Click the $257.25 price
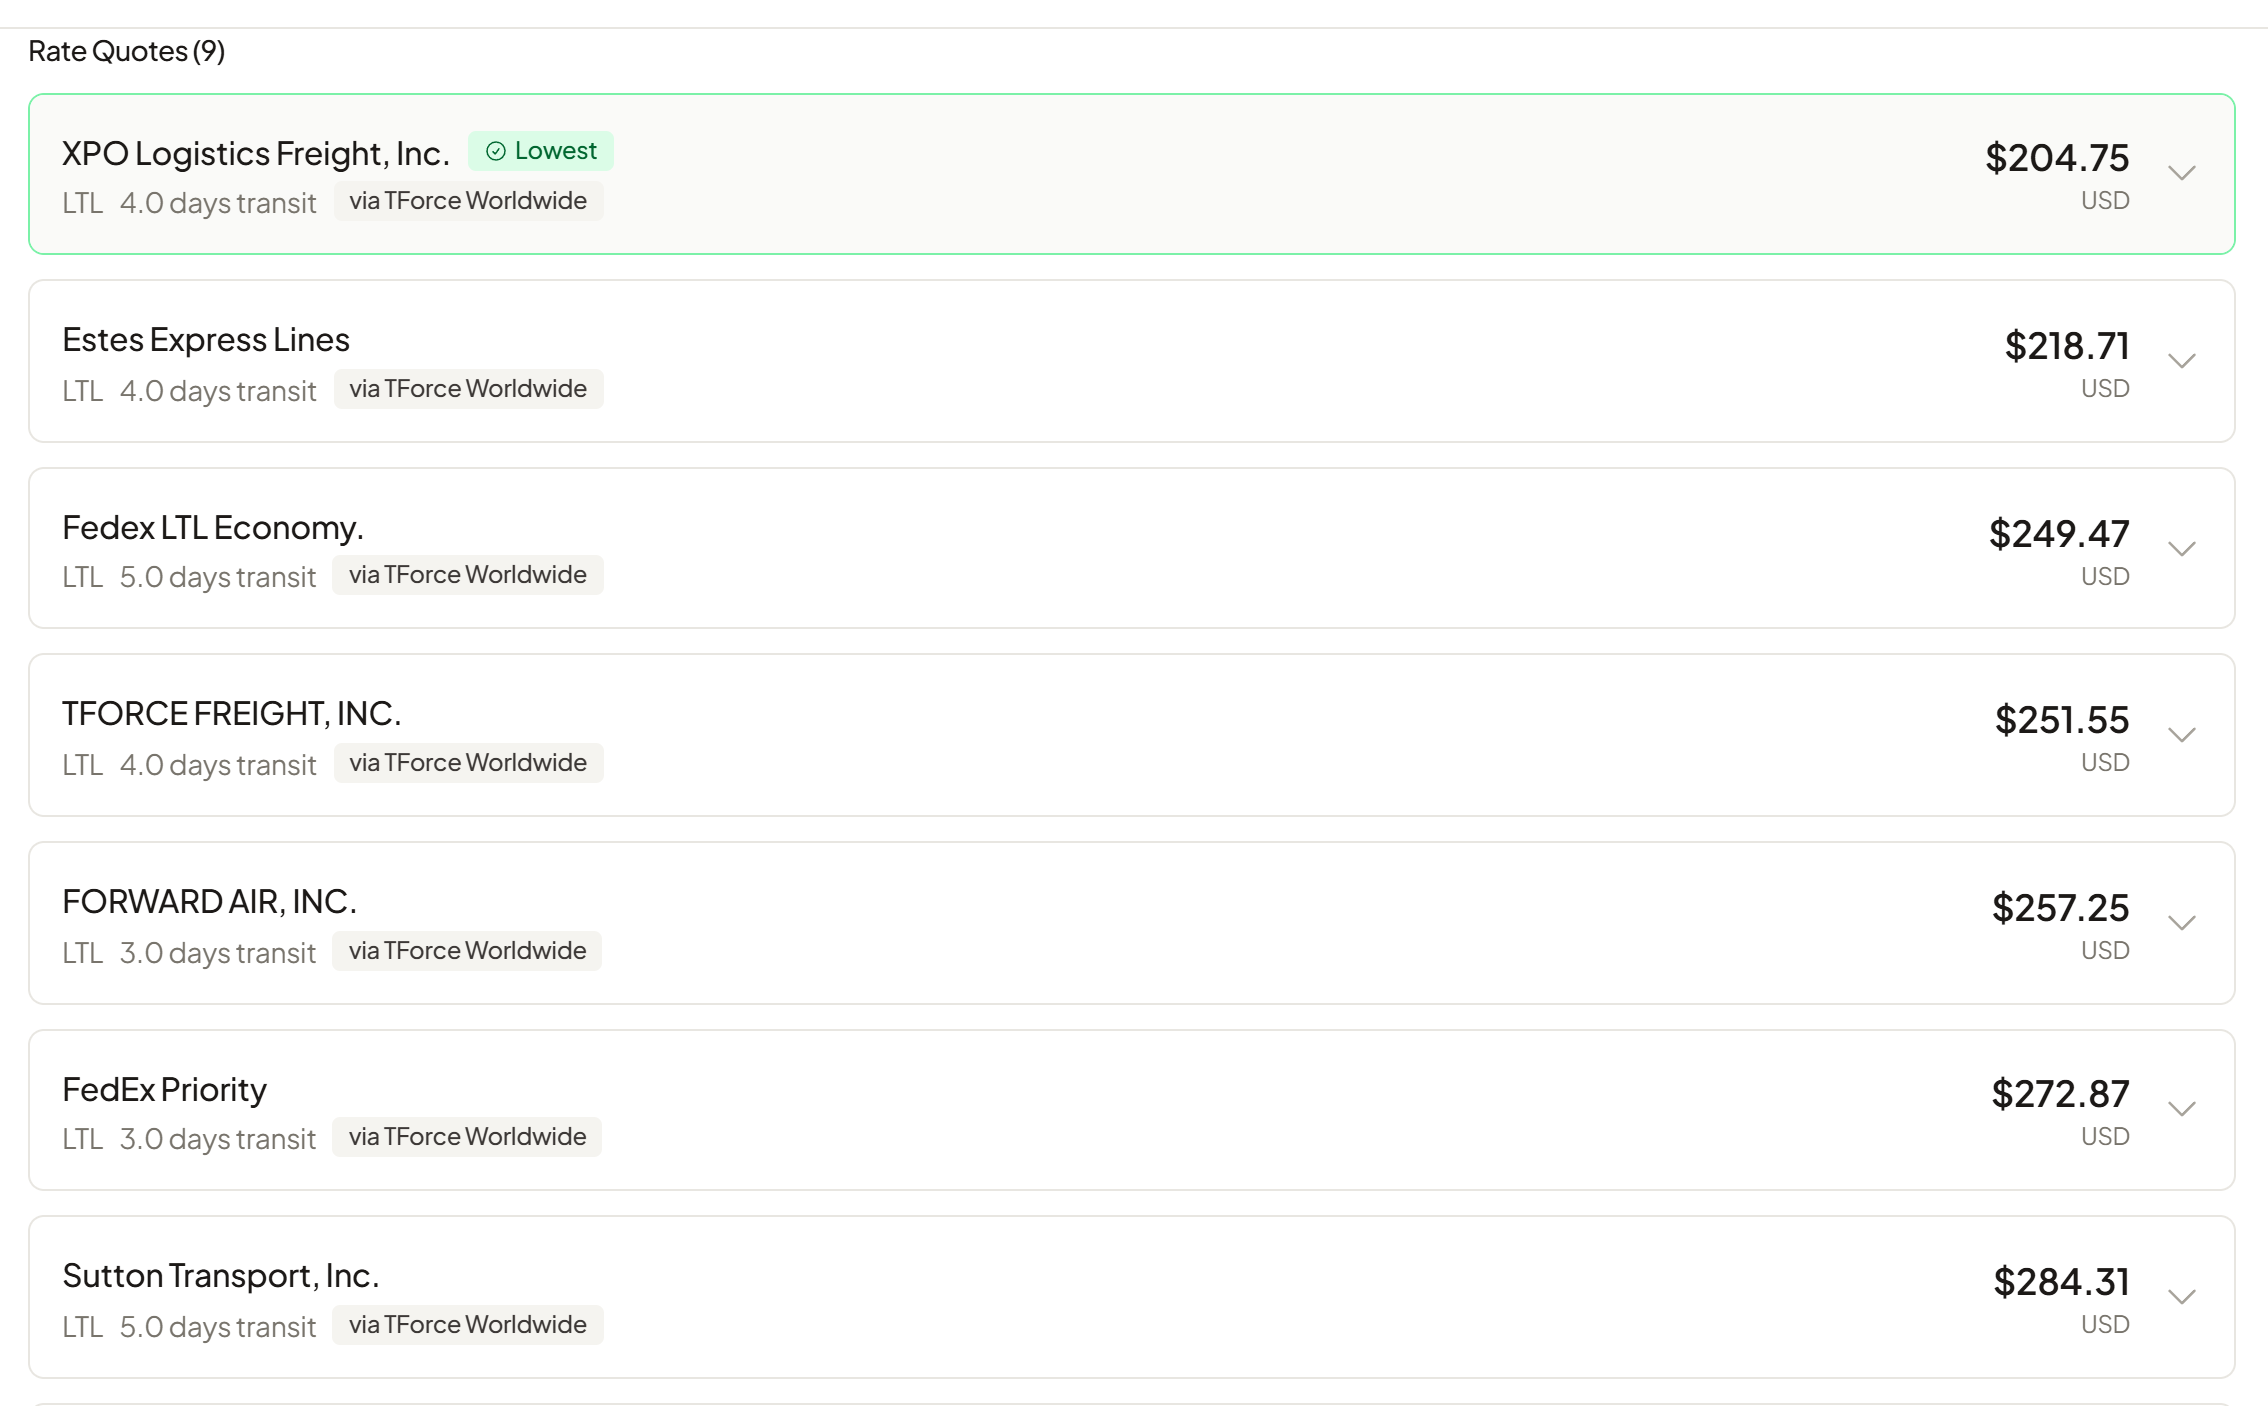2268x1406 pixels. [x=2061, y=907]
